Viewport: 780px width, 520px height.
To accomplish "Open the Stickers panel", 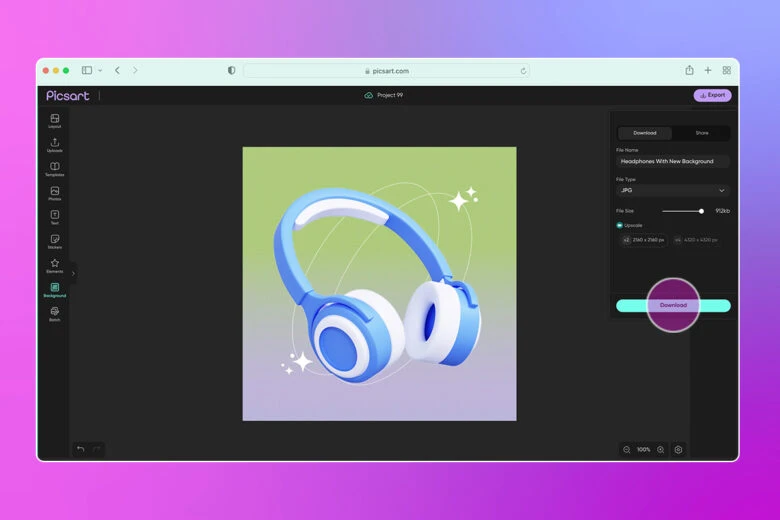I will (x=55, y=240).
